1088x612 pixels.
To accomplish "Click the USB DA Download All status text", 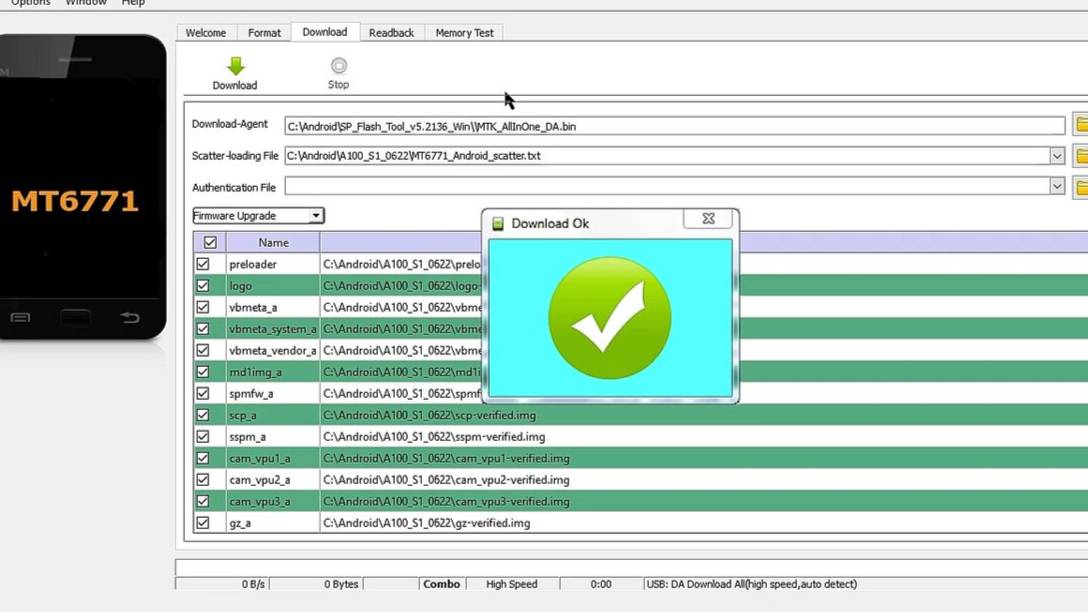I will (751, 584).
